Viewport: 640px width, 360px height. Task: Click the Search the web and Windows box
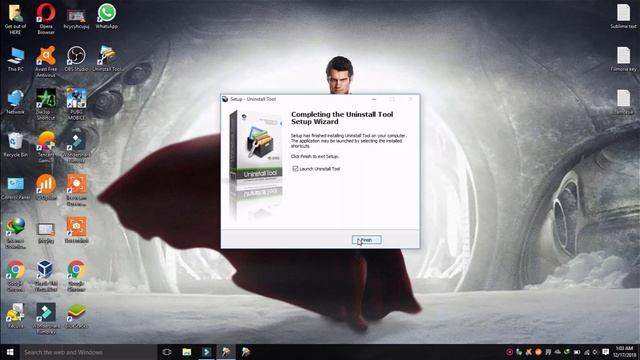tap(89, 352)
